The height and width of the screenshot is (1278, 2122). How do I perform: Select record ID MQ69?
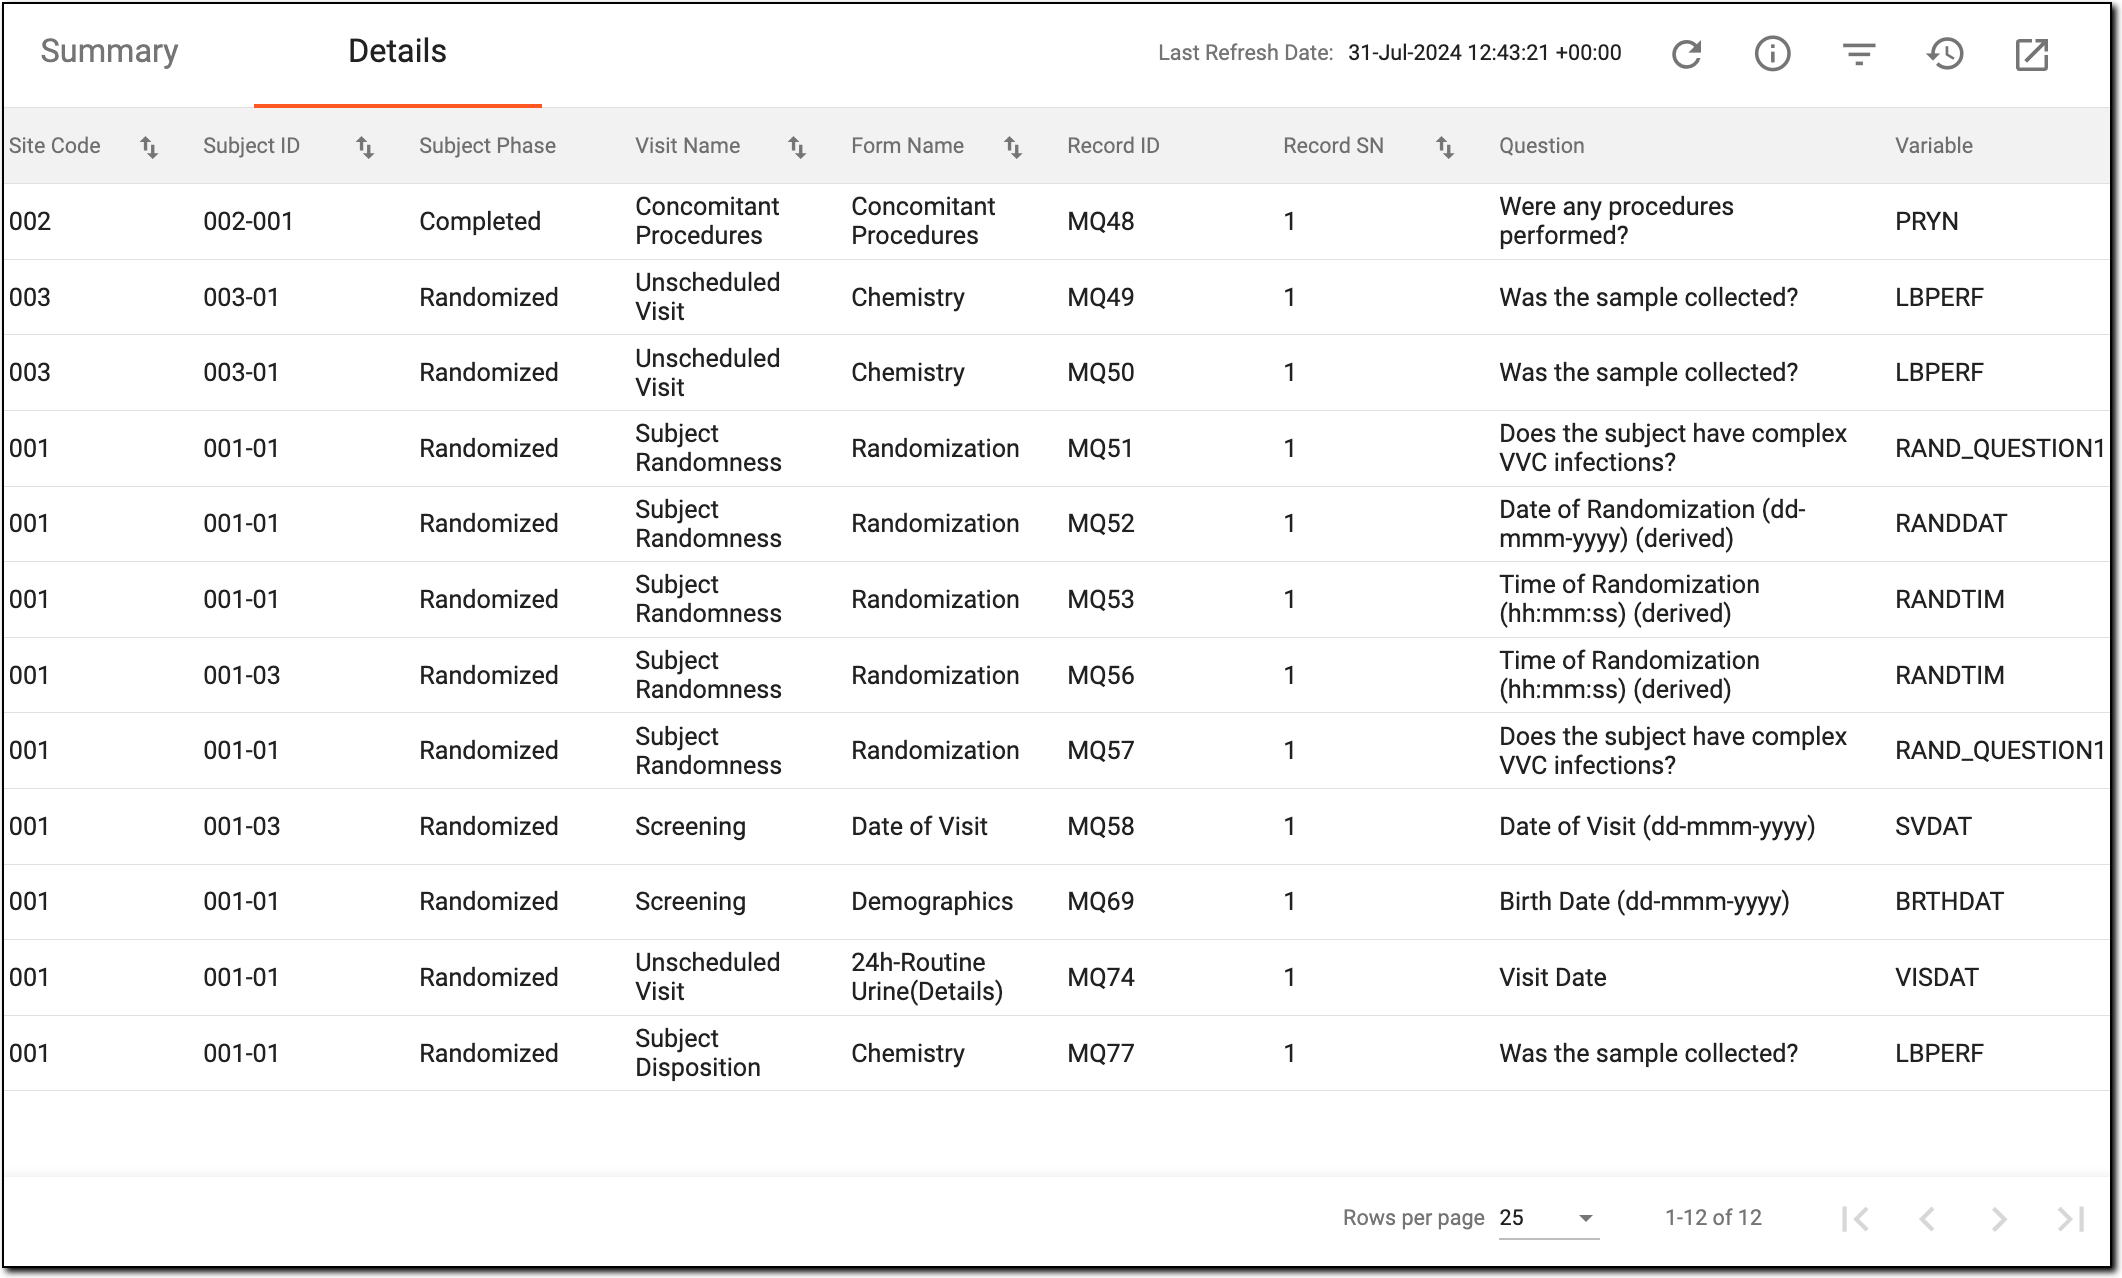[x=1100, y=901]
